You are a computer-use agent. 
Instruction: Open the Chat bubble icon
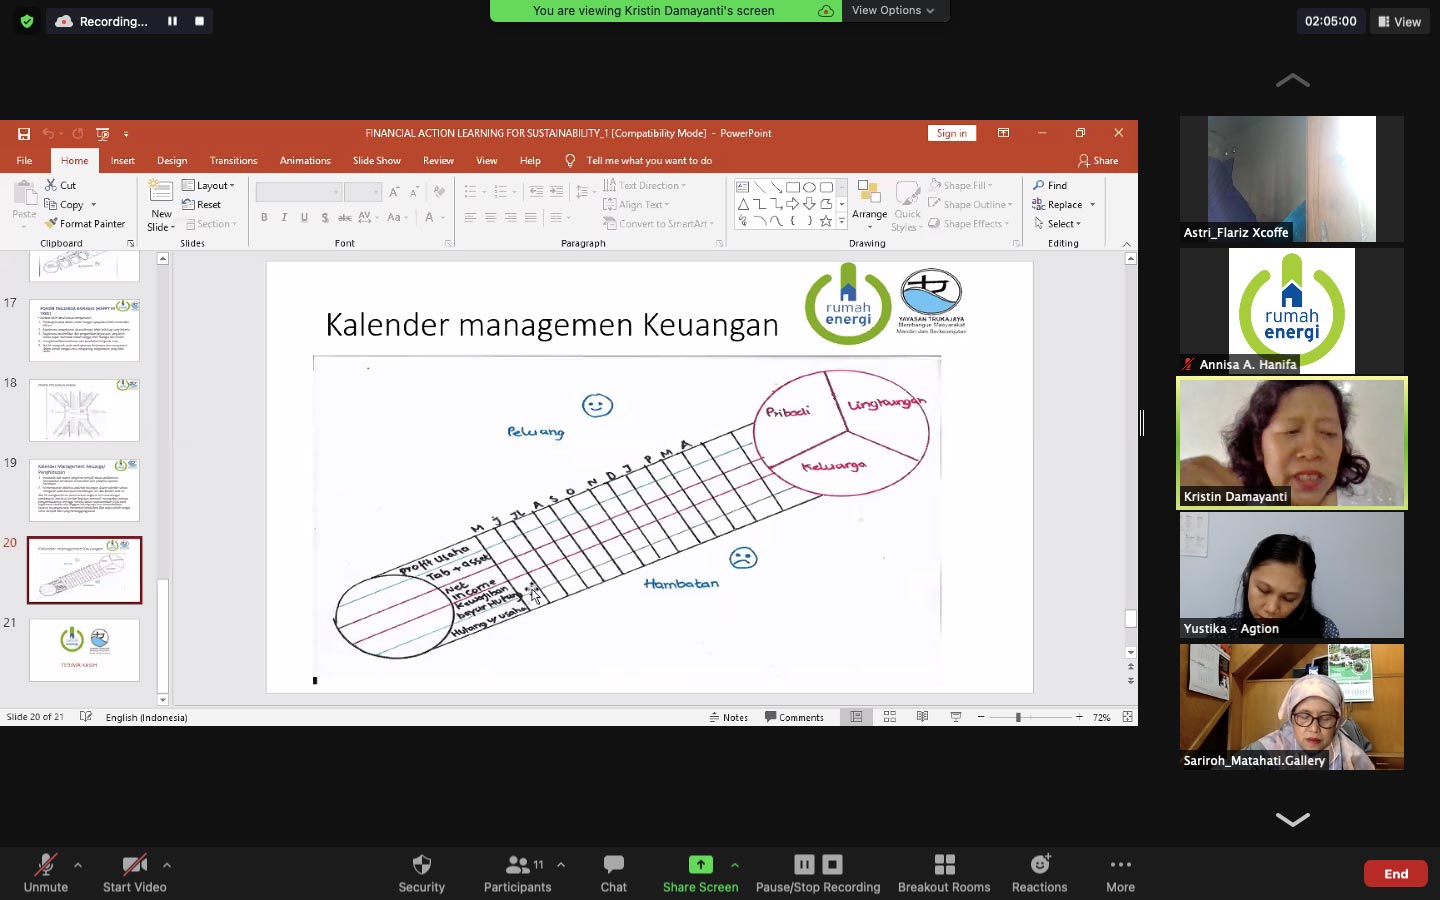click(614, 864)
